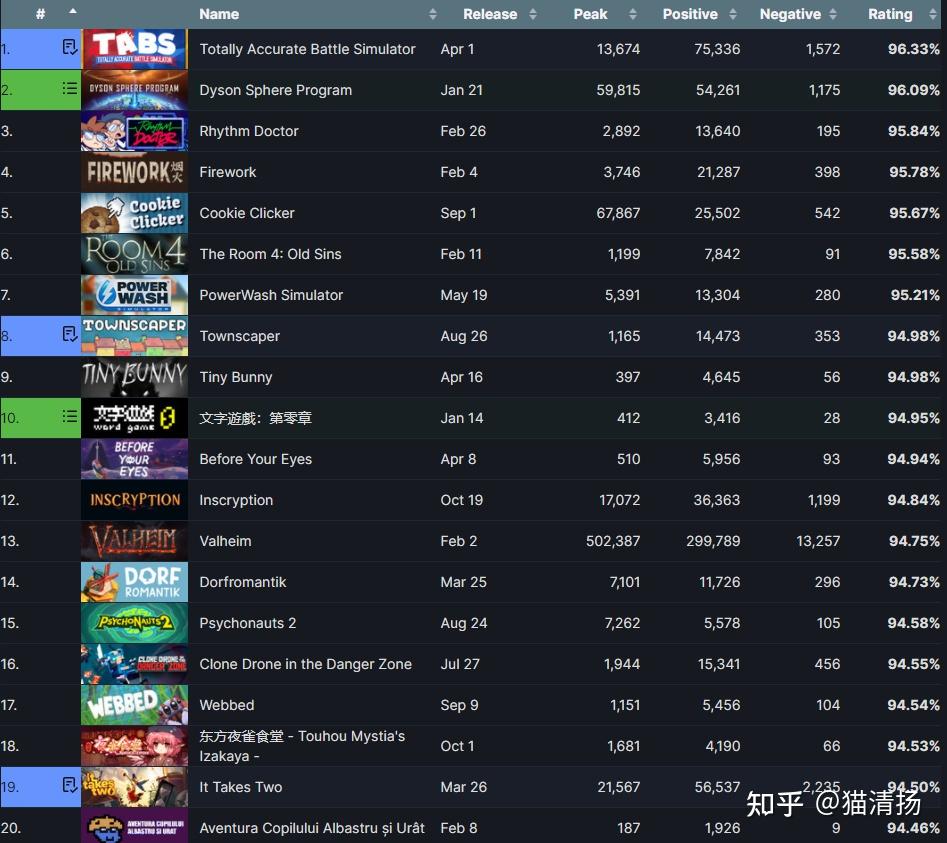
Task: Open the Dorfromantik thumbnail image
Action: (134, 582)
